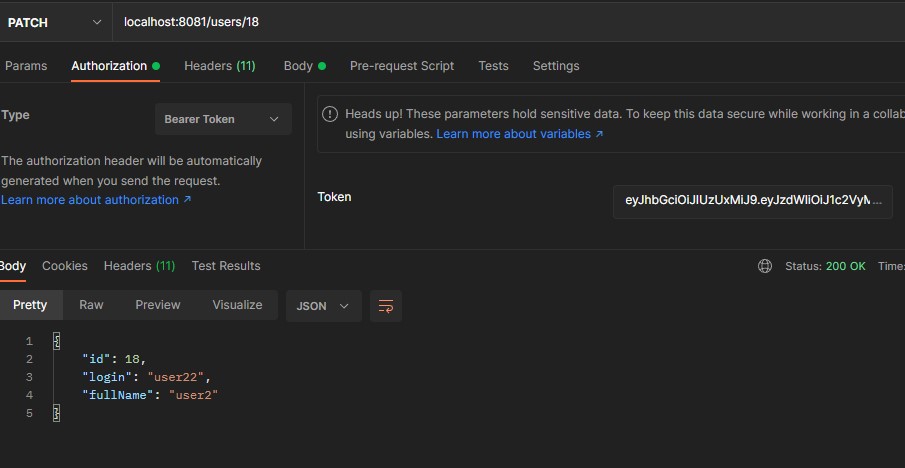Open the Tests tab
The image size is (905, 468).
click(x=493, y=66)
